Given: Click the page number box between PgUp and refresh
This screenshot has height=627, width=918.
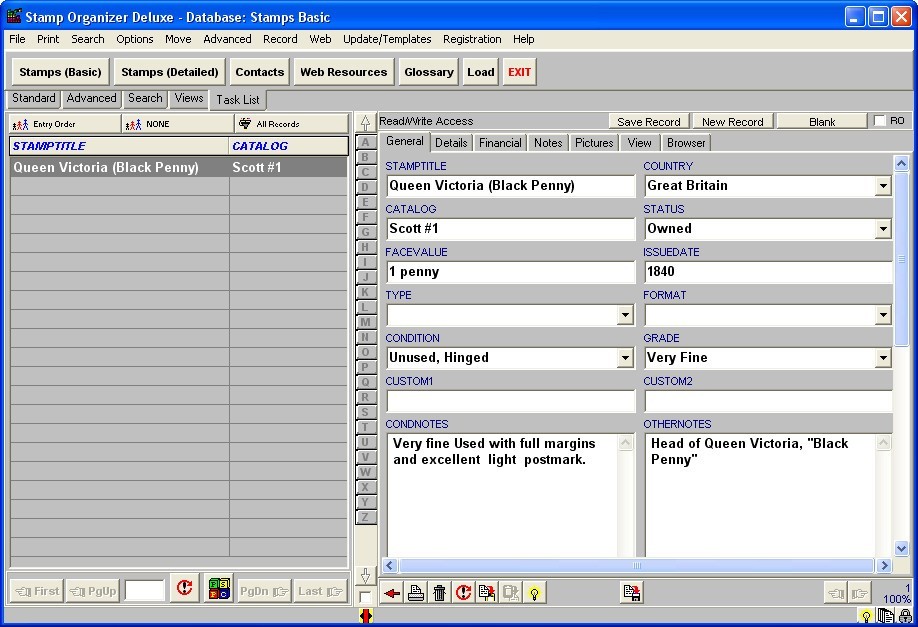Looking at the screenshot, I should coord(145,591).
